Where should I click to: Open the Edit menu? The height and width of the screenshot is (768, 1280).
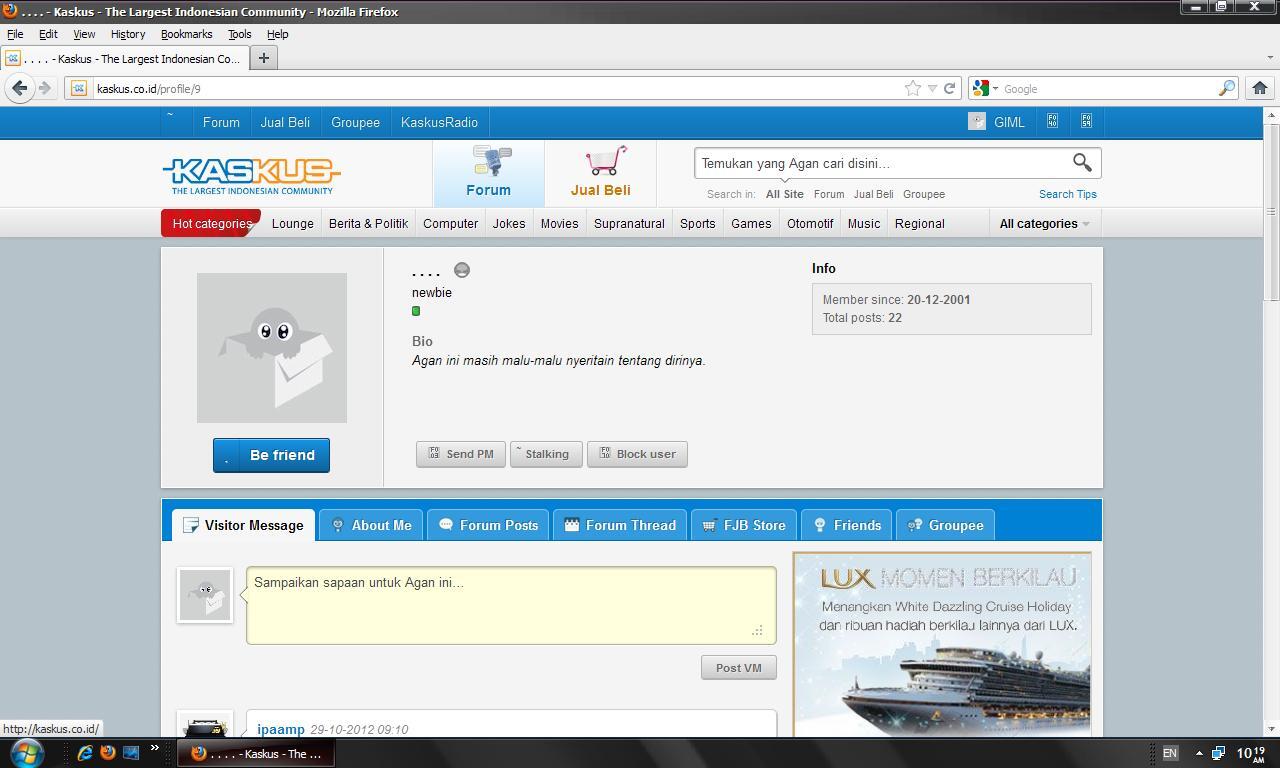pyautogui.click(x=48, y=34)
